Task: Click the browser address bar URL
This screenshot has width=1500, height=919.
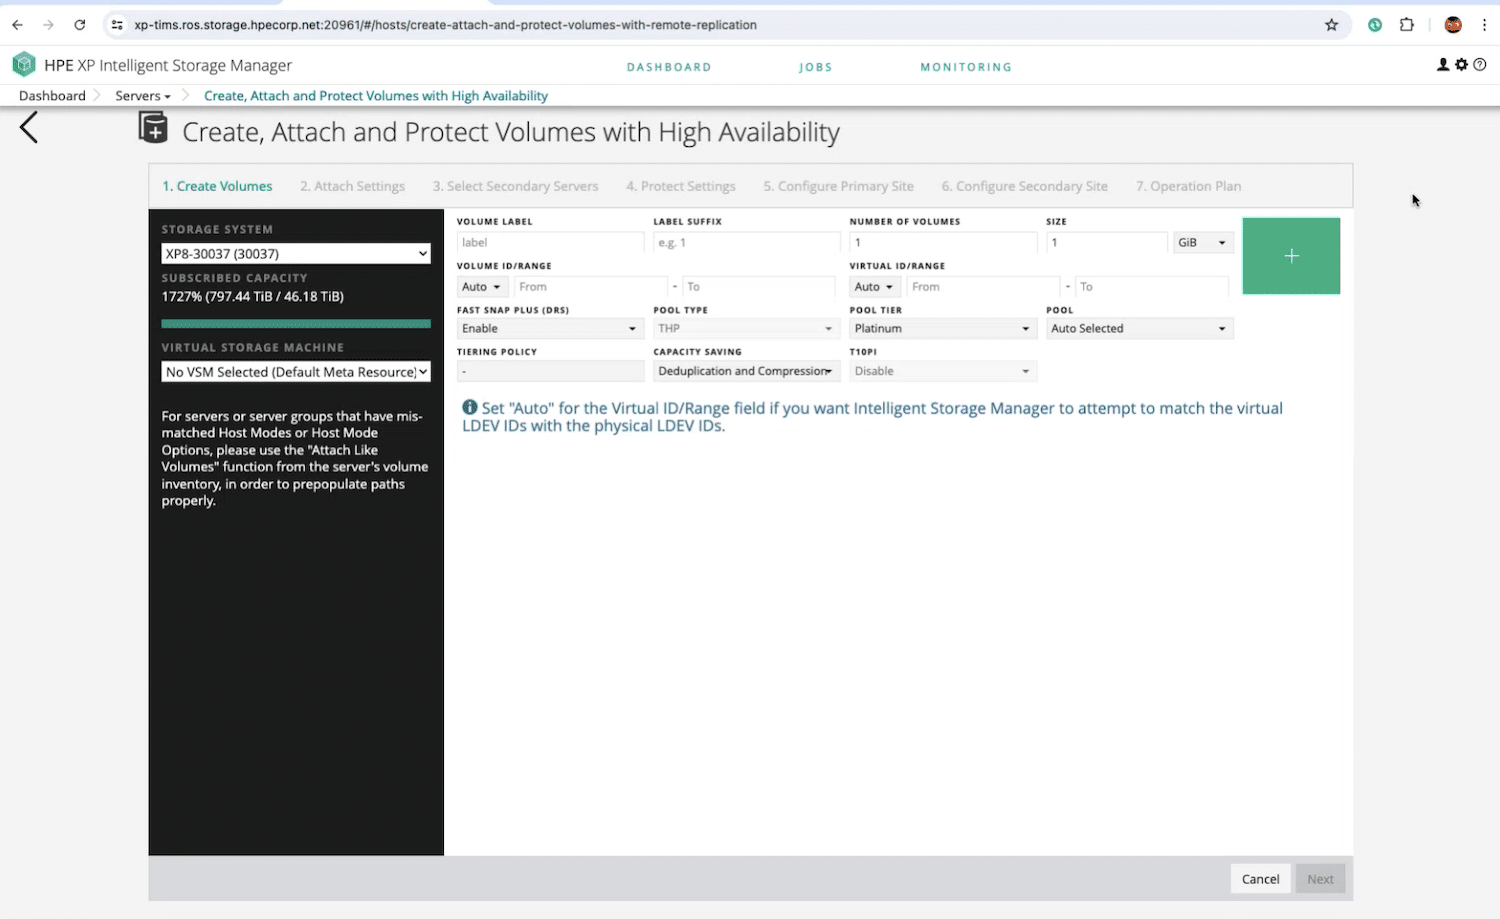Action: (x=446, y=25)
